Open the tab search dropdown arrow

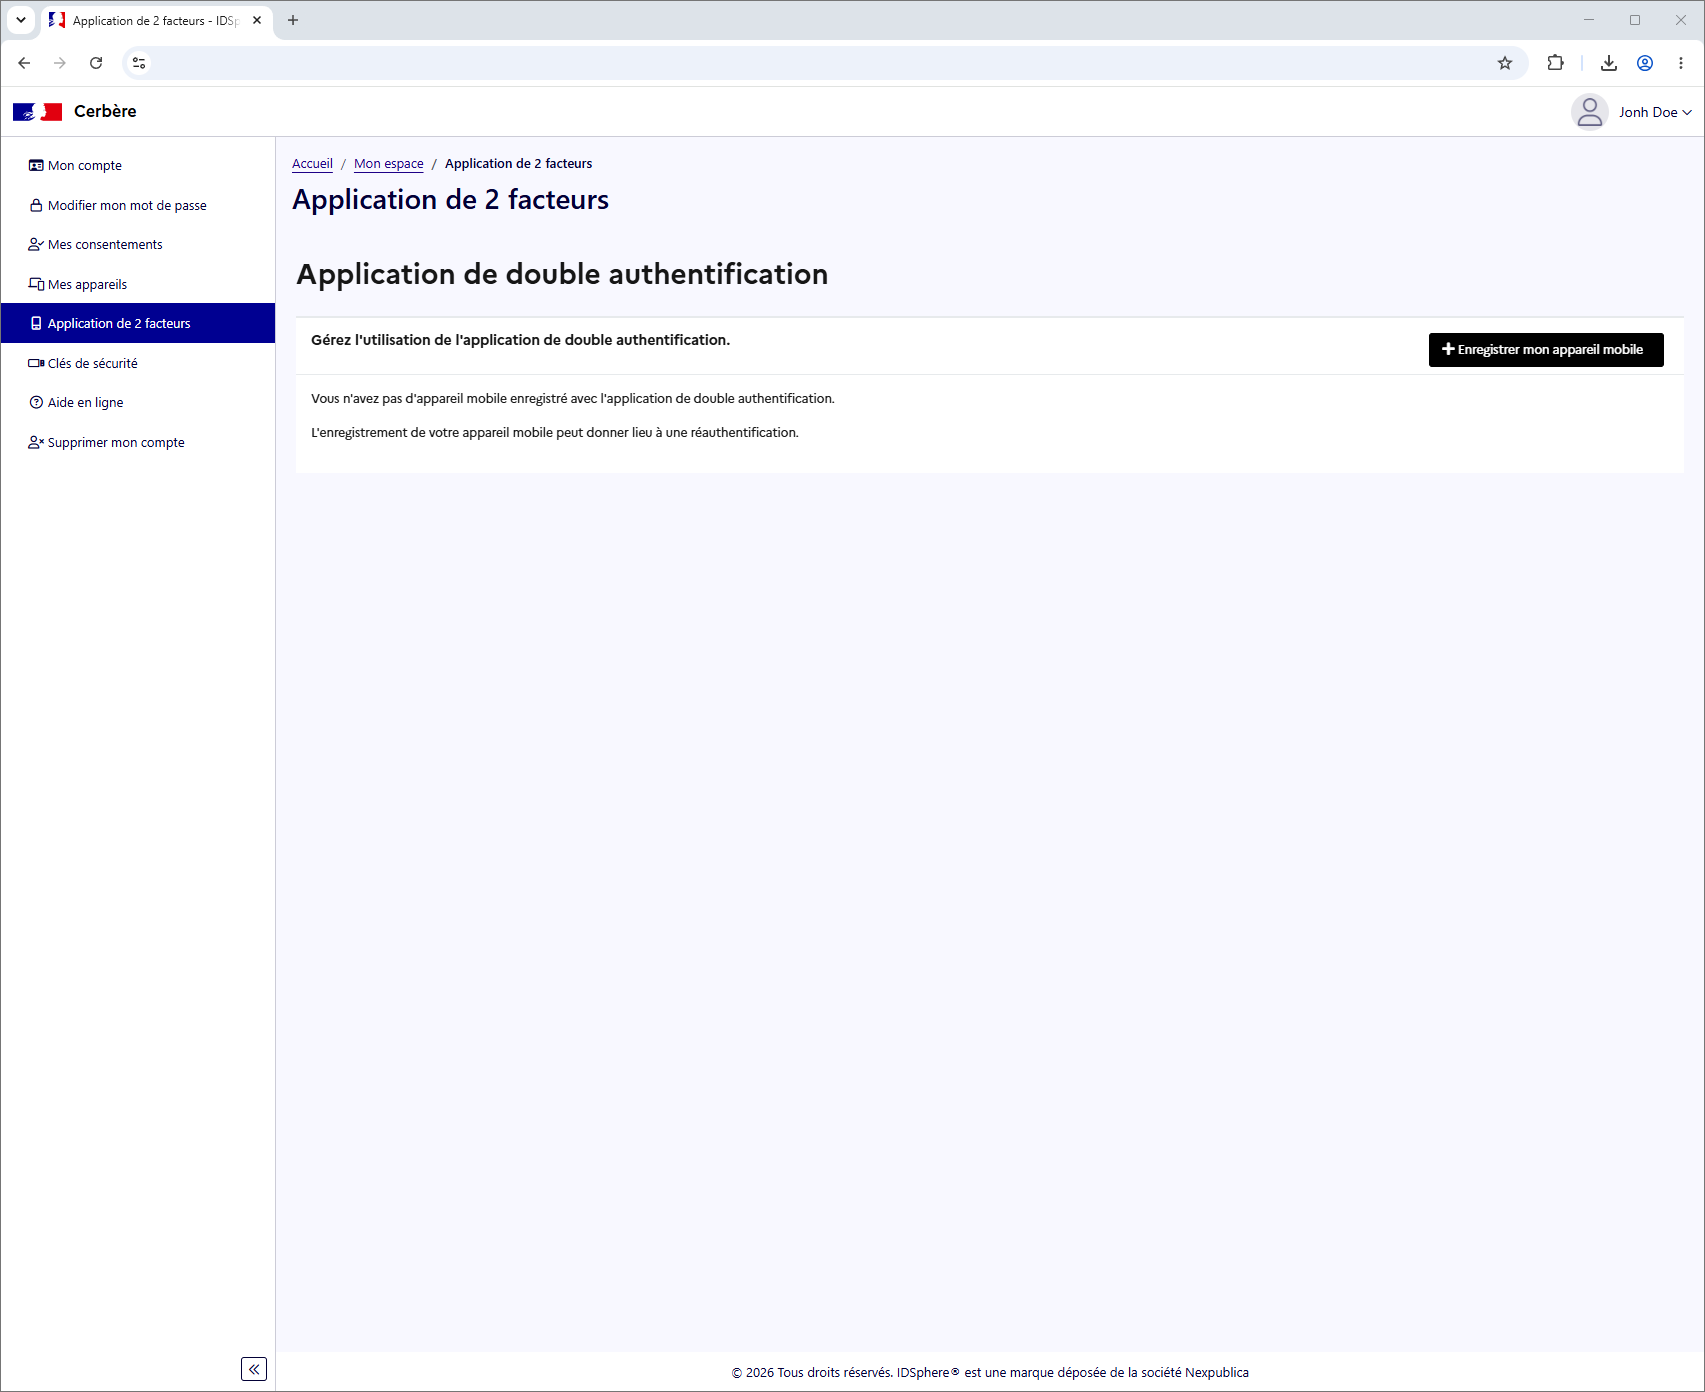point(21,20)
